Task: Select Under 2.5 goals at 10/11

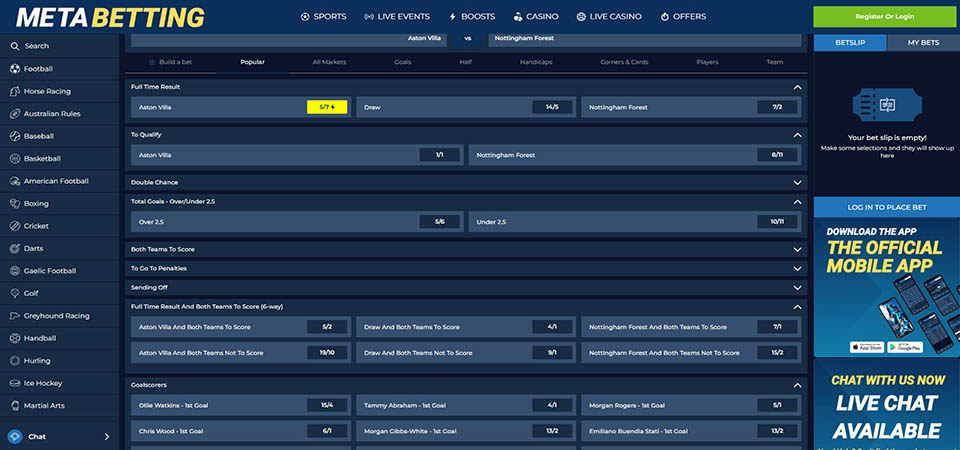Action: [777, 222]
